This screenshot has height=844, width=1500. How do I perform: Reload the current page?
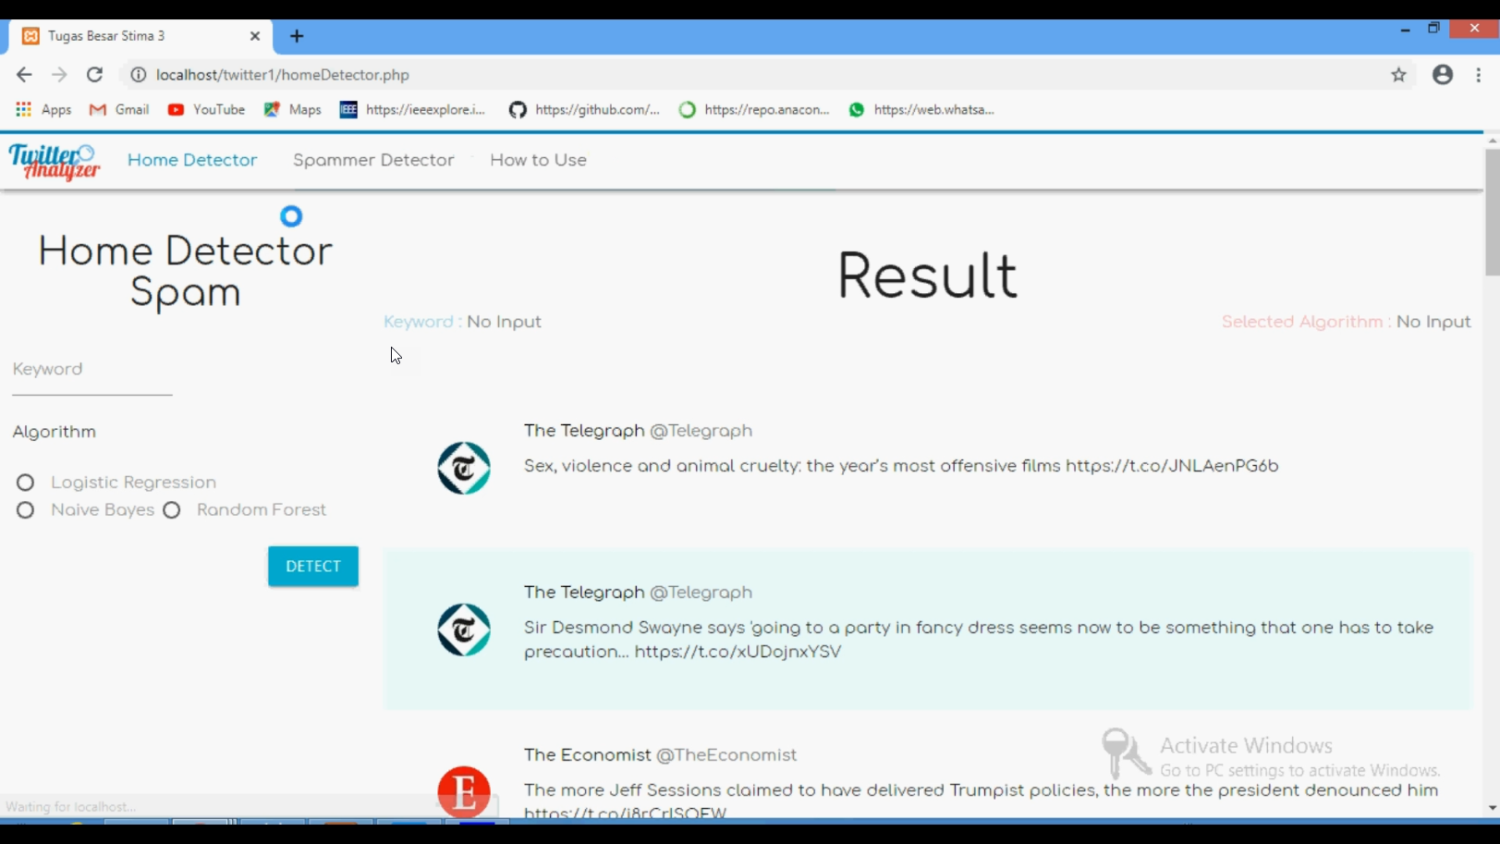pos(95,75)
